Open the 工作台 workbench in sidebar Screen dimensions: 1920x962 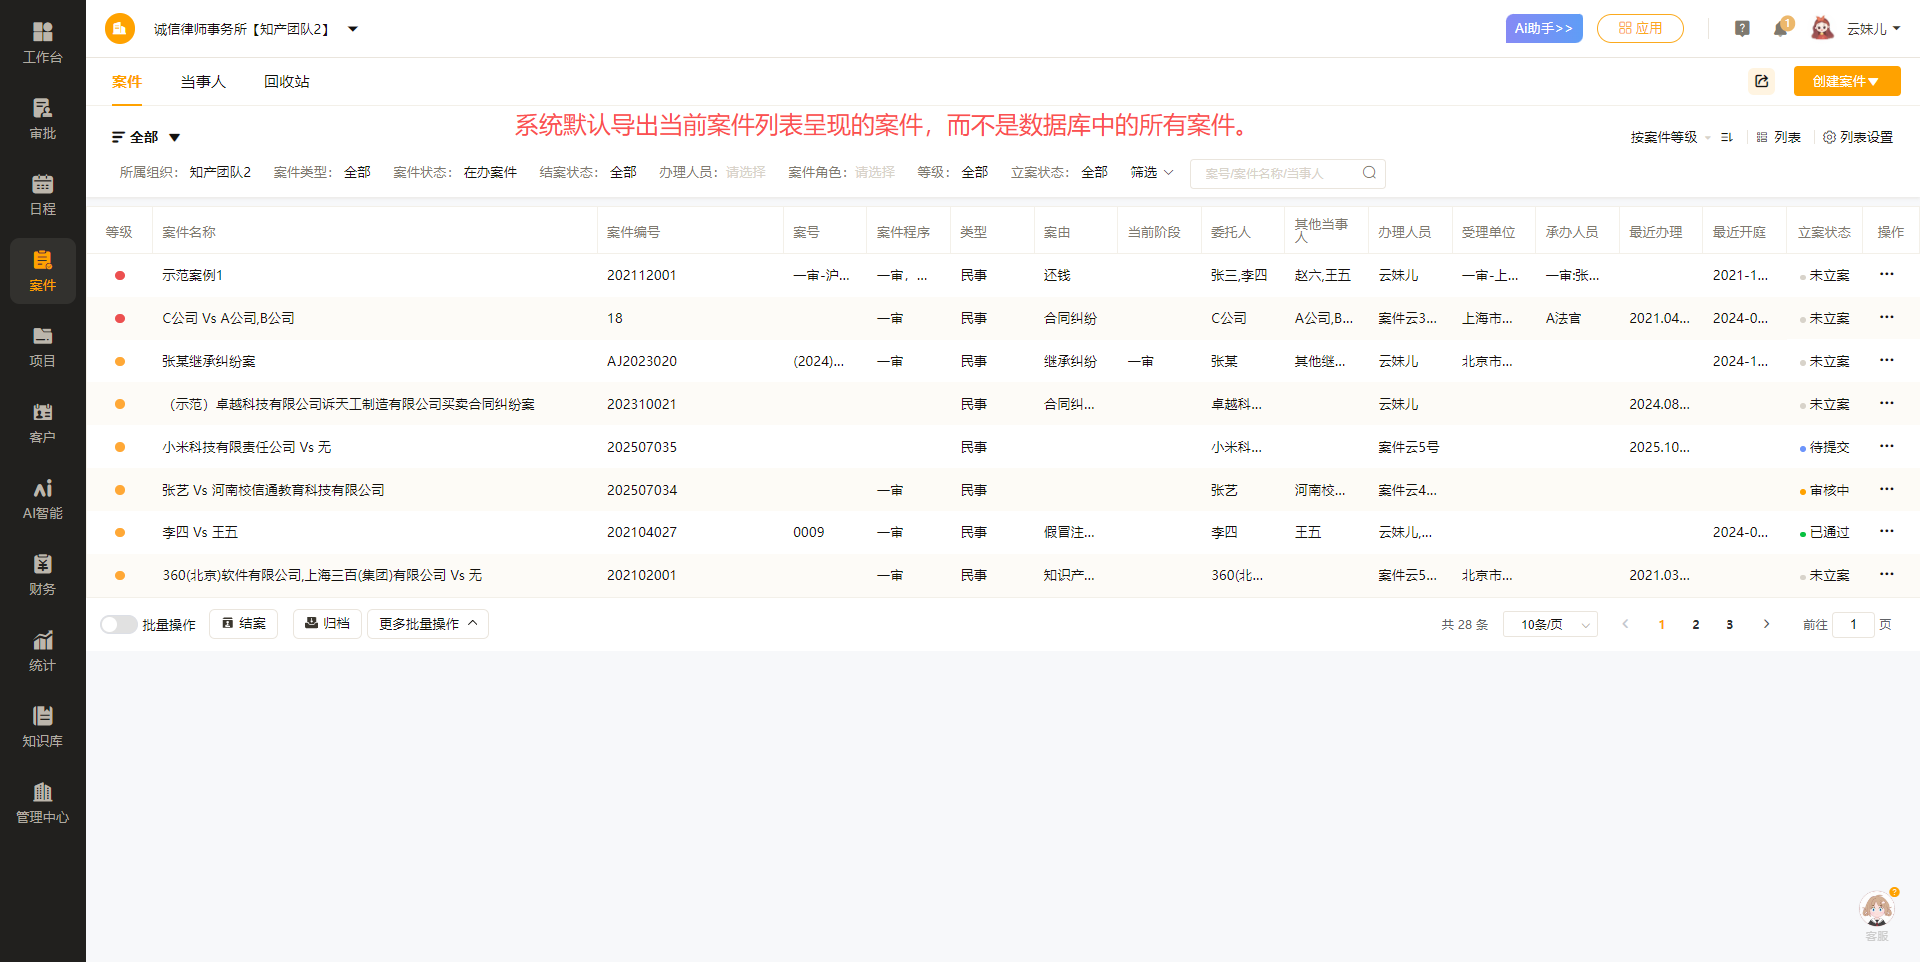[x=42, y=42]
